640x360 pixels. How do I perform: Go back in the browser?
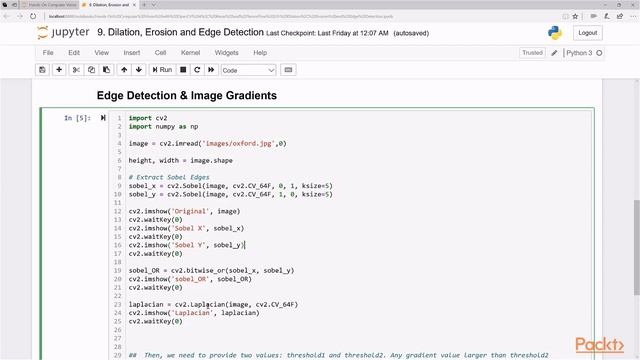(6, 16)
